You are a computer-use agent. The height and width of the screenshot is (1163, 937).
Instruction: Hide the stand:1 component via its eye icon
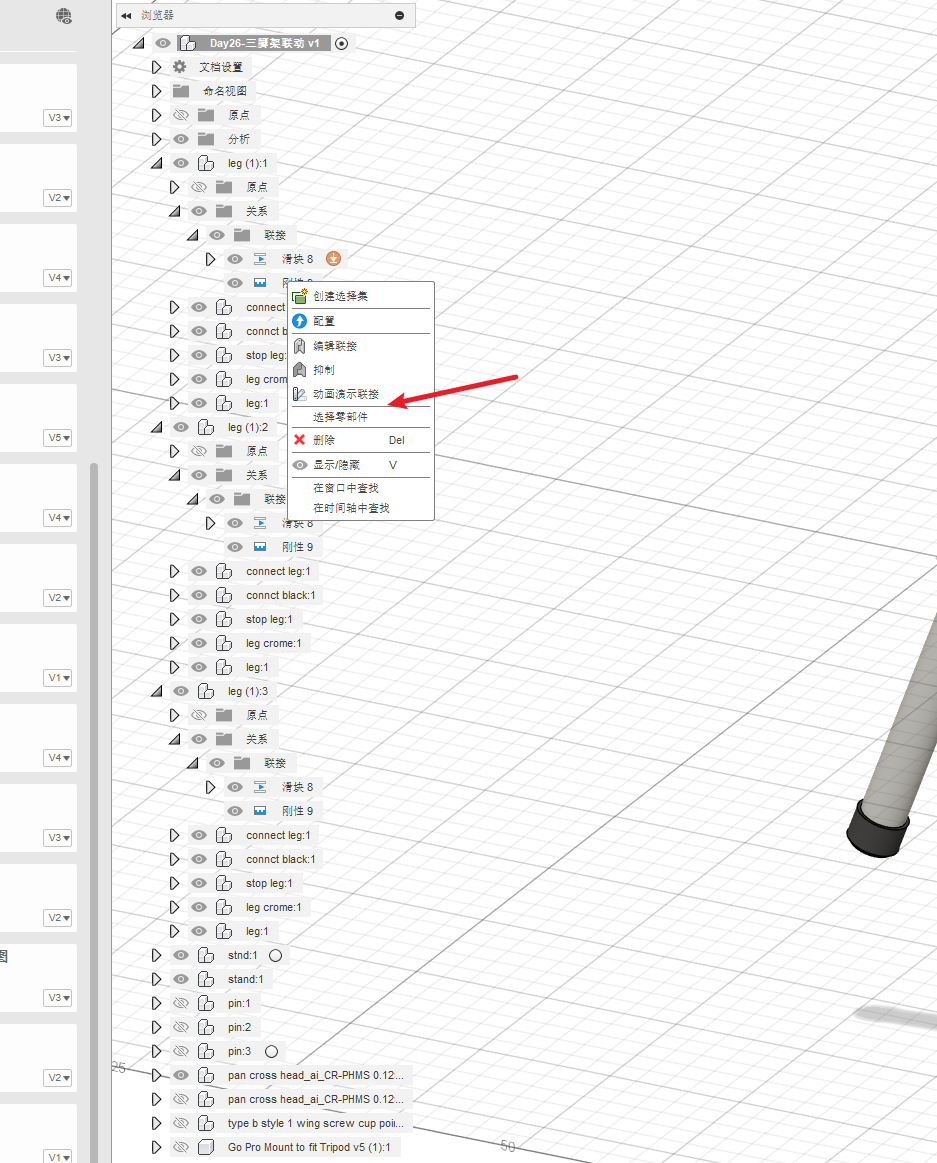[x=180, y=979]
